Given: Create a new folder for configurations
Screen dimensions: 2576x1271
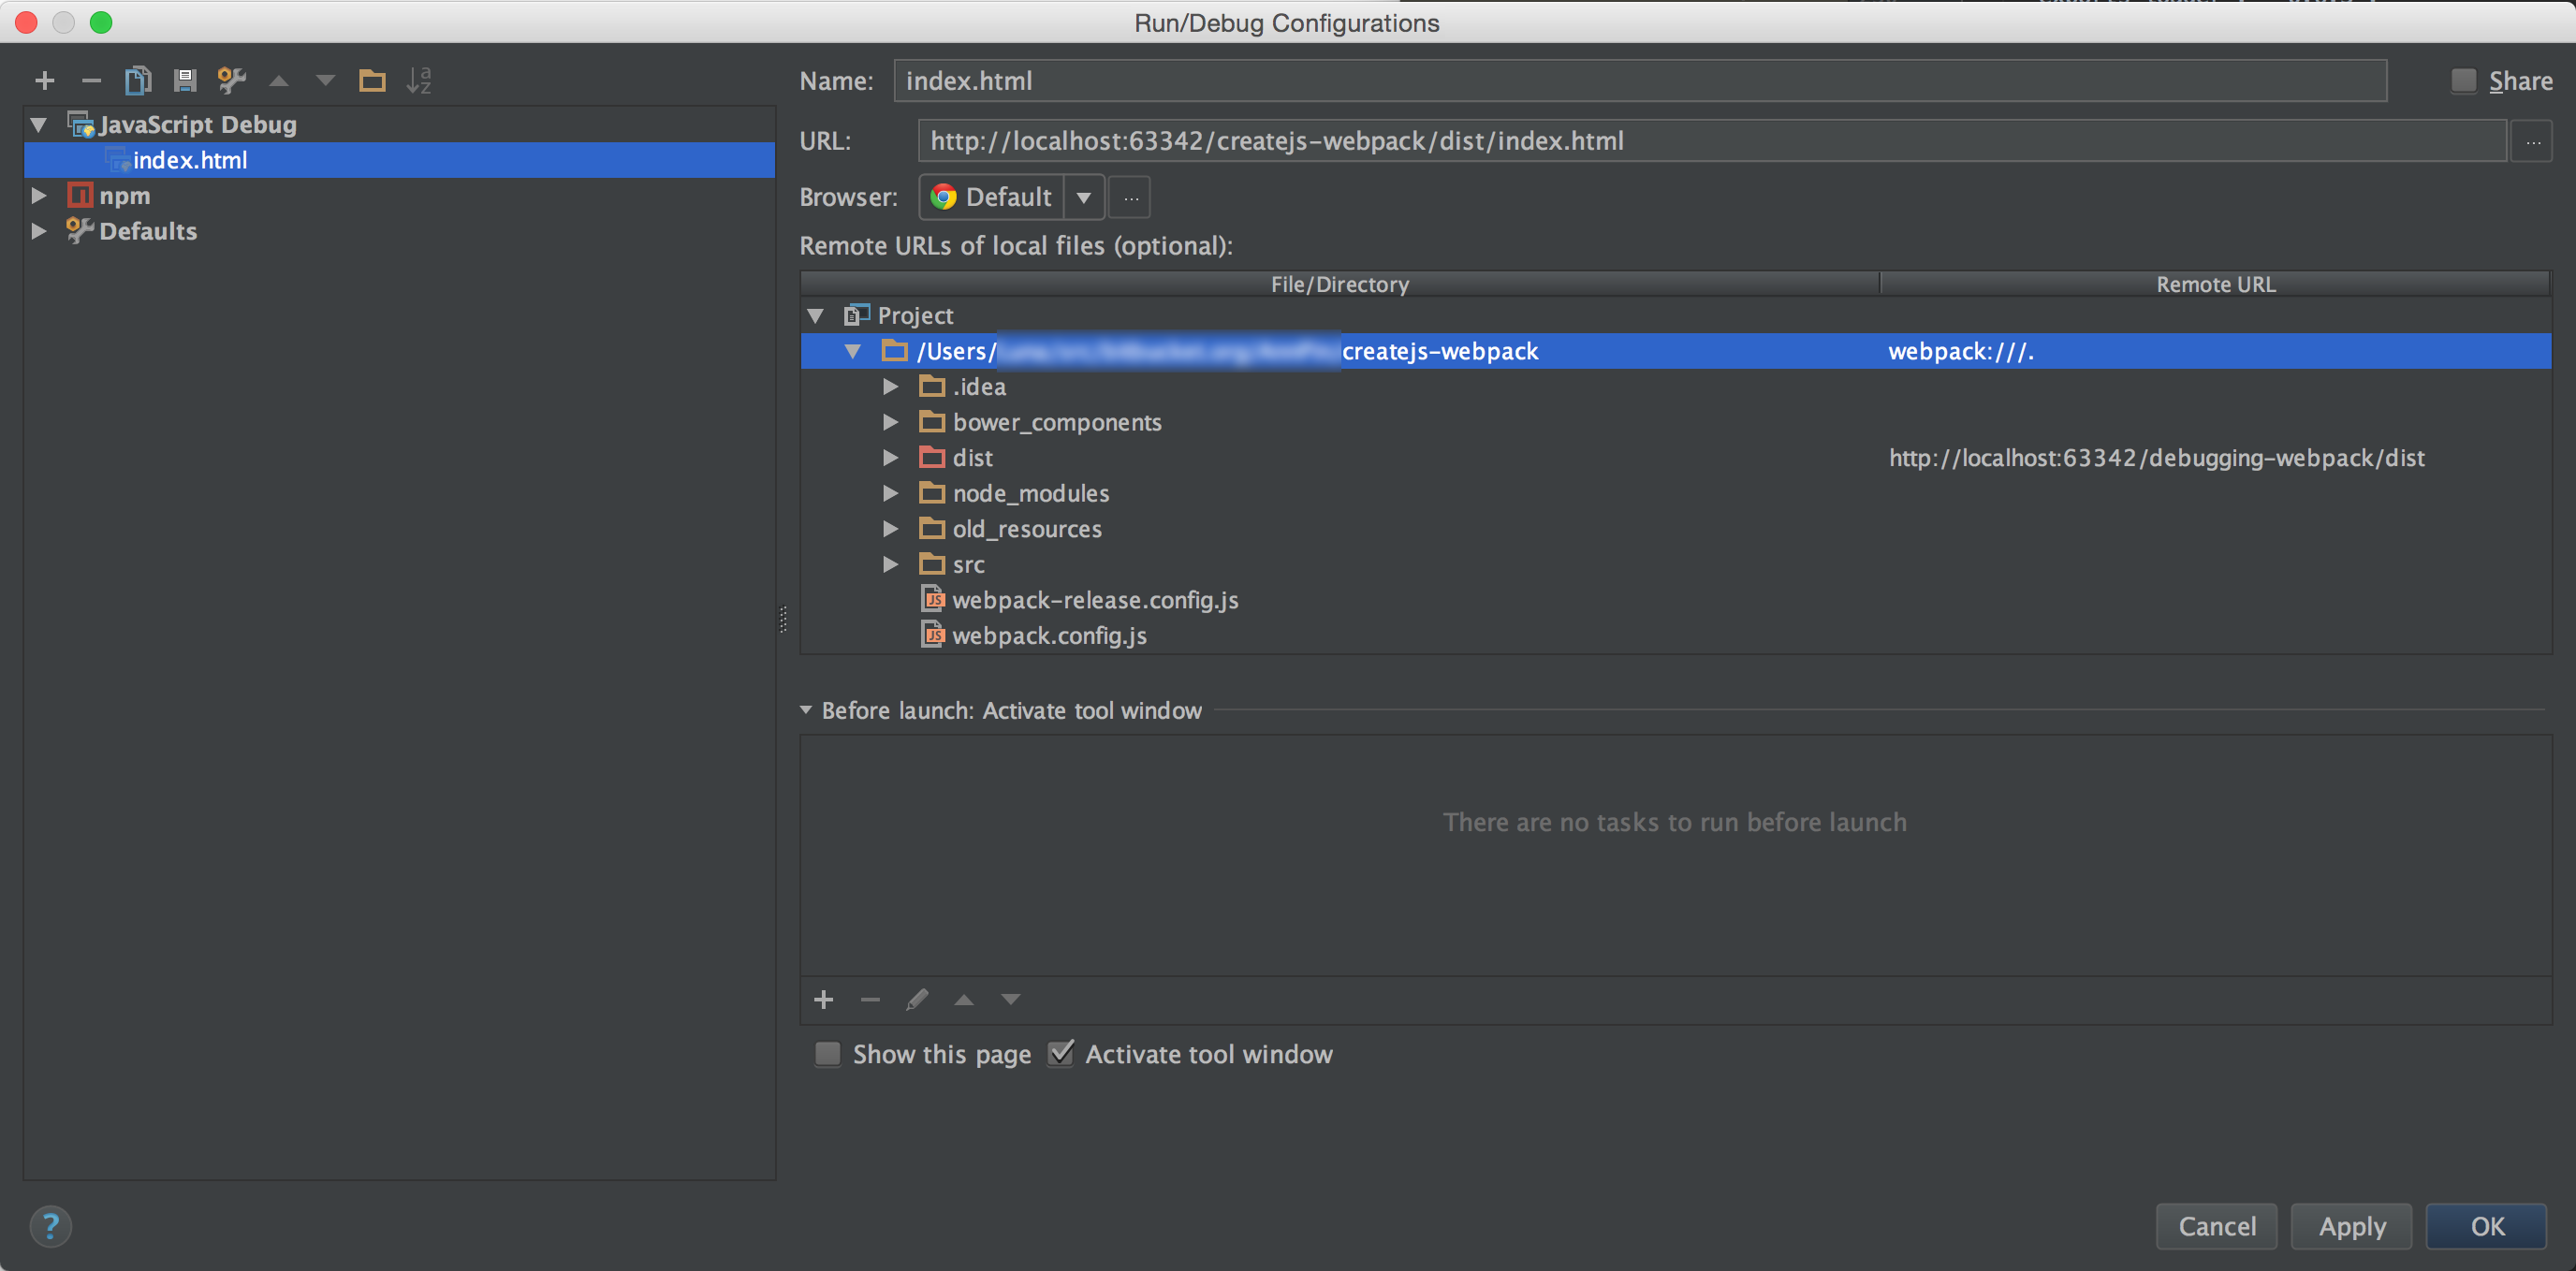Looking at the screenshot, I should (x=372, y=80).
